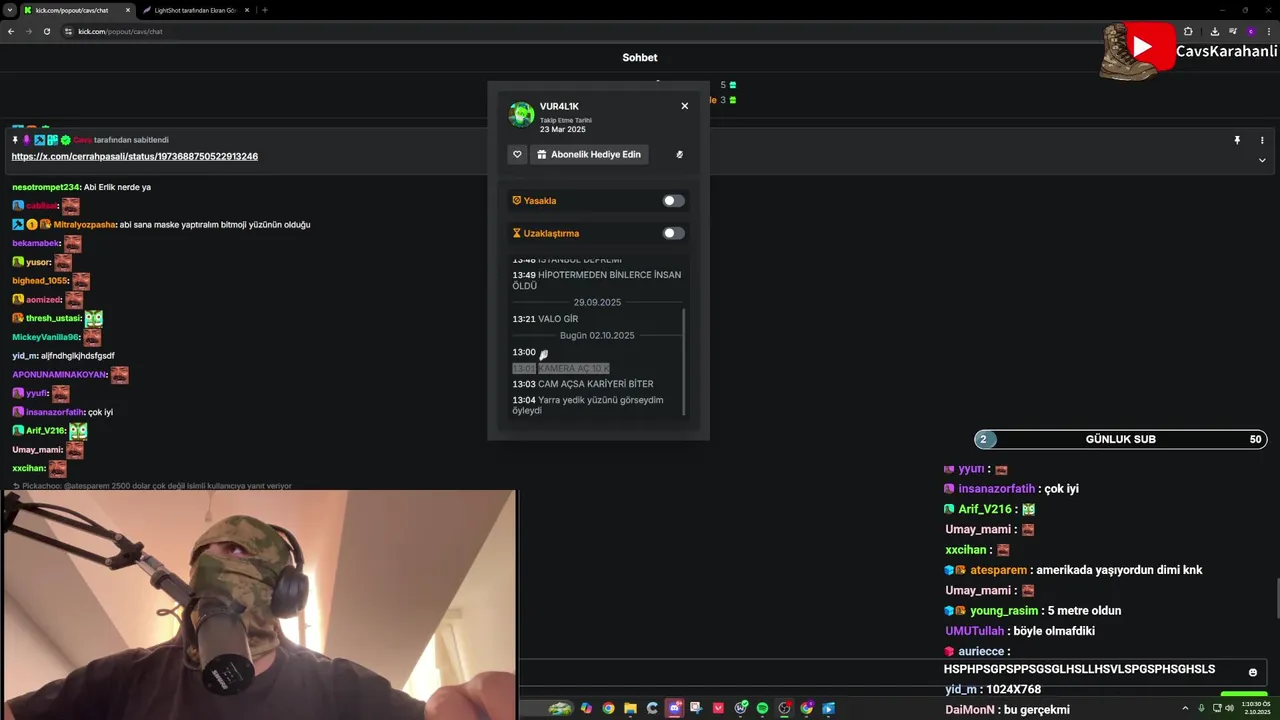The width and height of the screenshot is (1280, 720).
Task: Toggle the Yasakla ban switch
Action: (x=674, y=201)
